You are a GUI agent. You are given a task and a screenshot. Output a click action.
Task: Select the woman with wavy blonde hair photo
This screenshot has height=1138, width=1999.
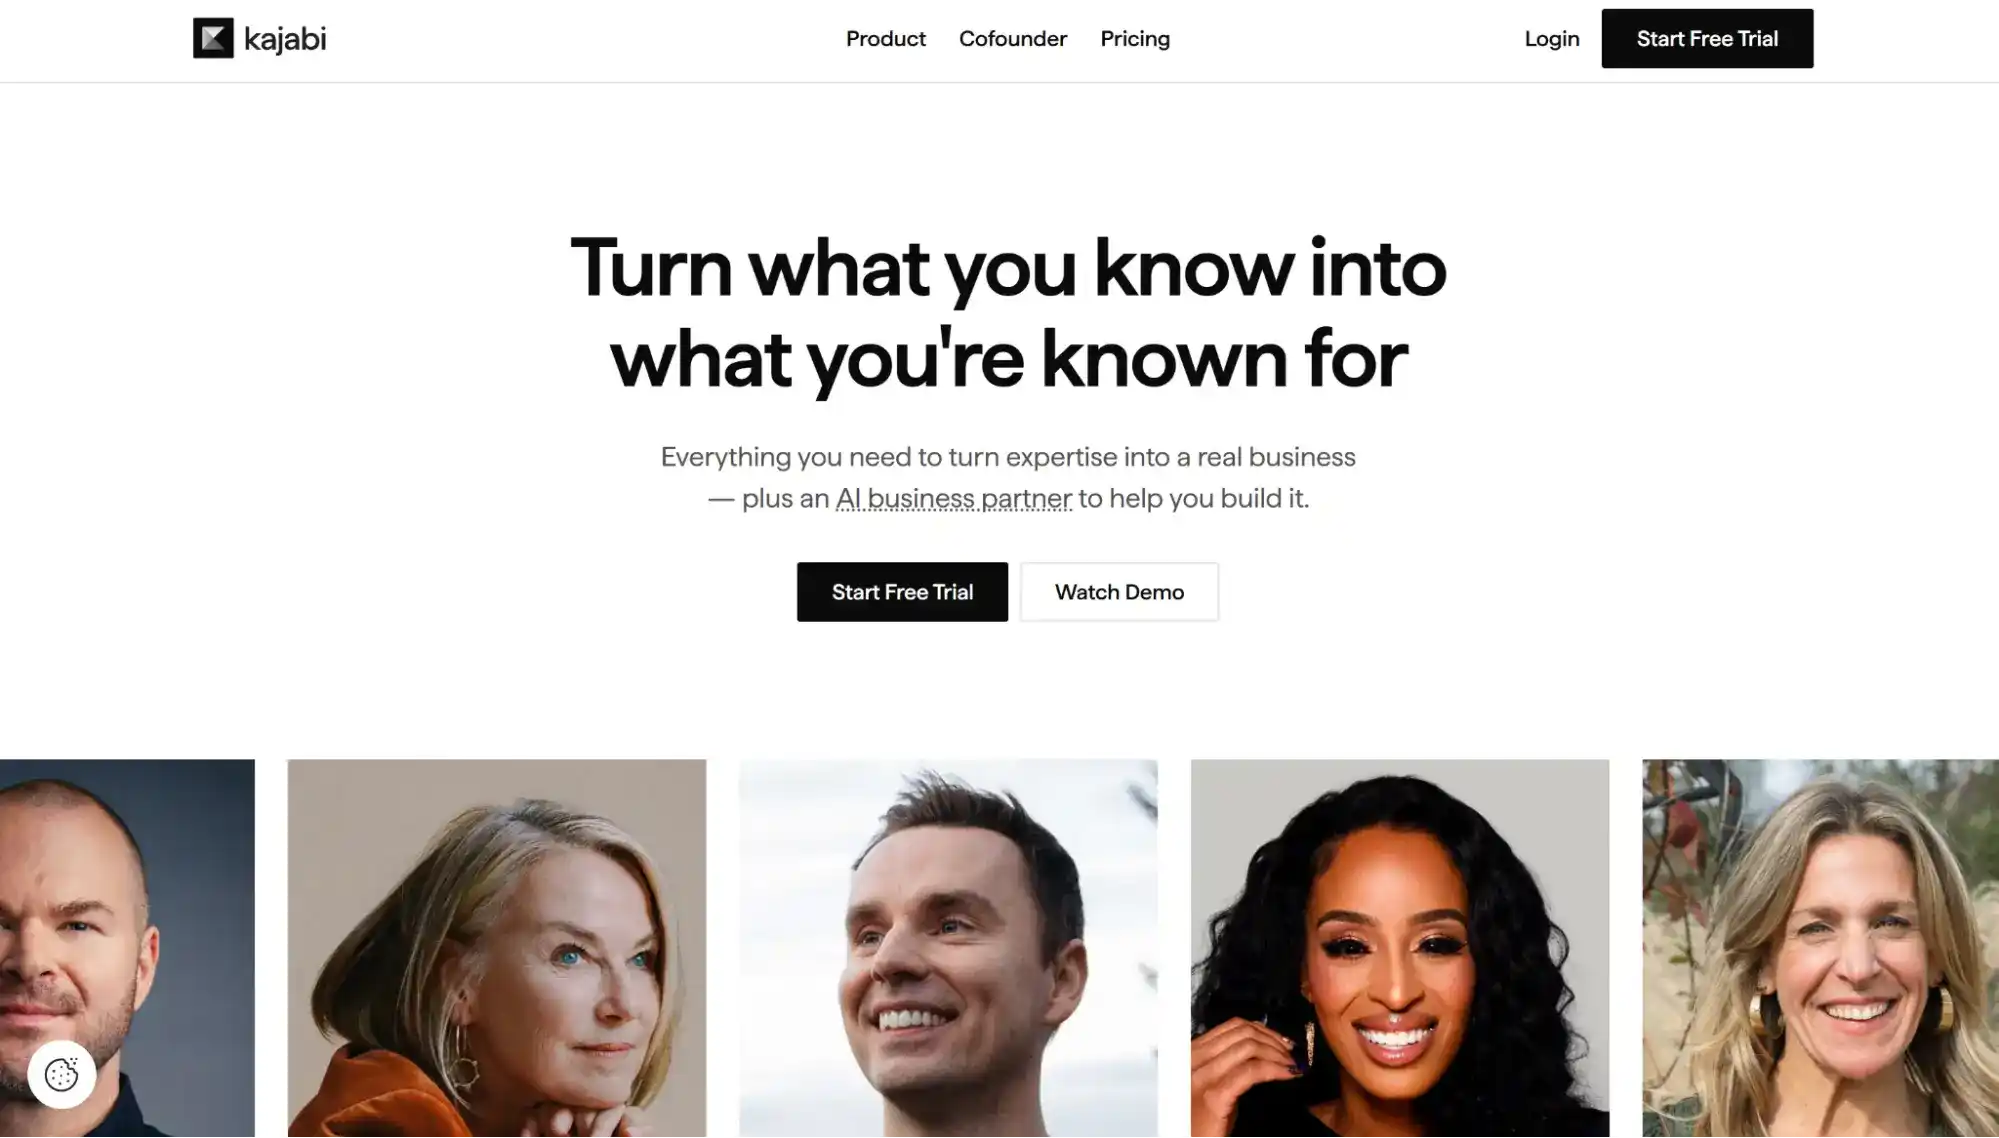tap(1820, 948)
